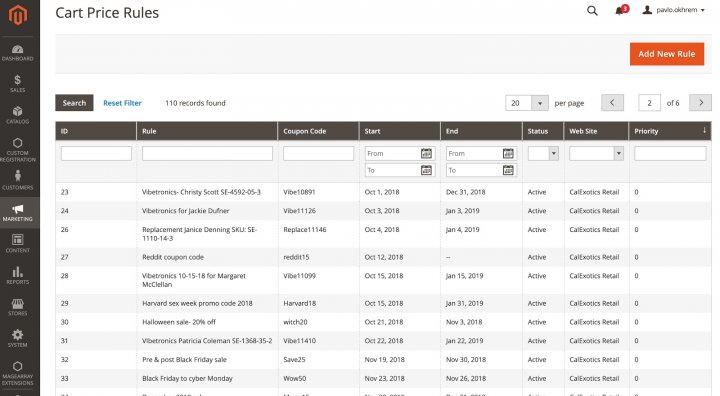The image size is (720, 396).
Task: Open Start To calendar picker
Action: click(x=426, y=170)
